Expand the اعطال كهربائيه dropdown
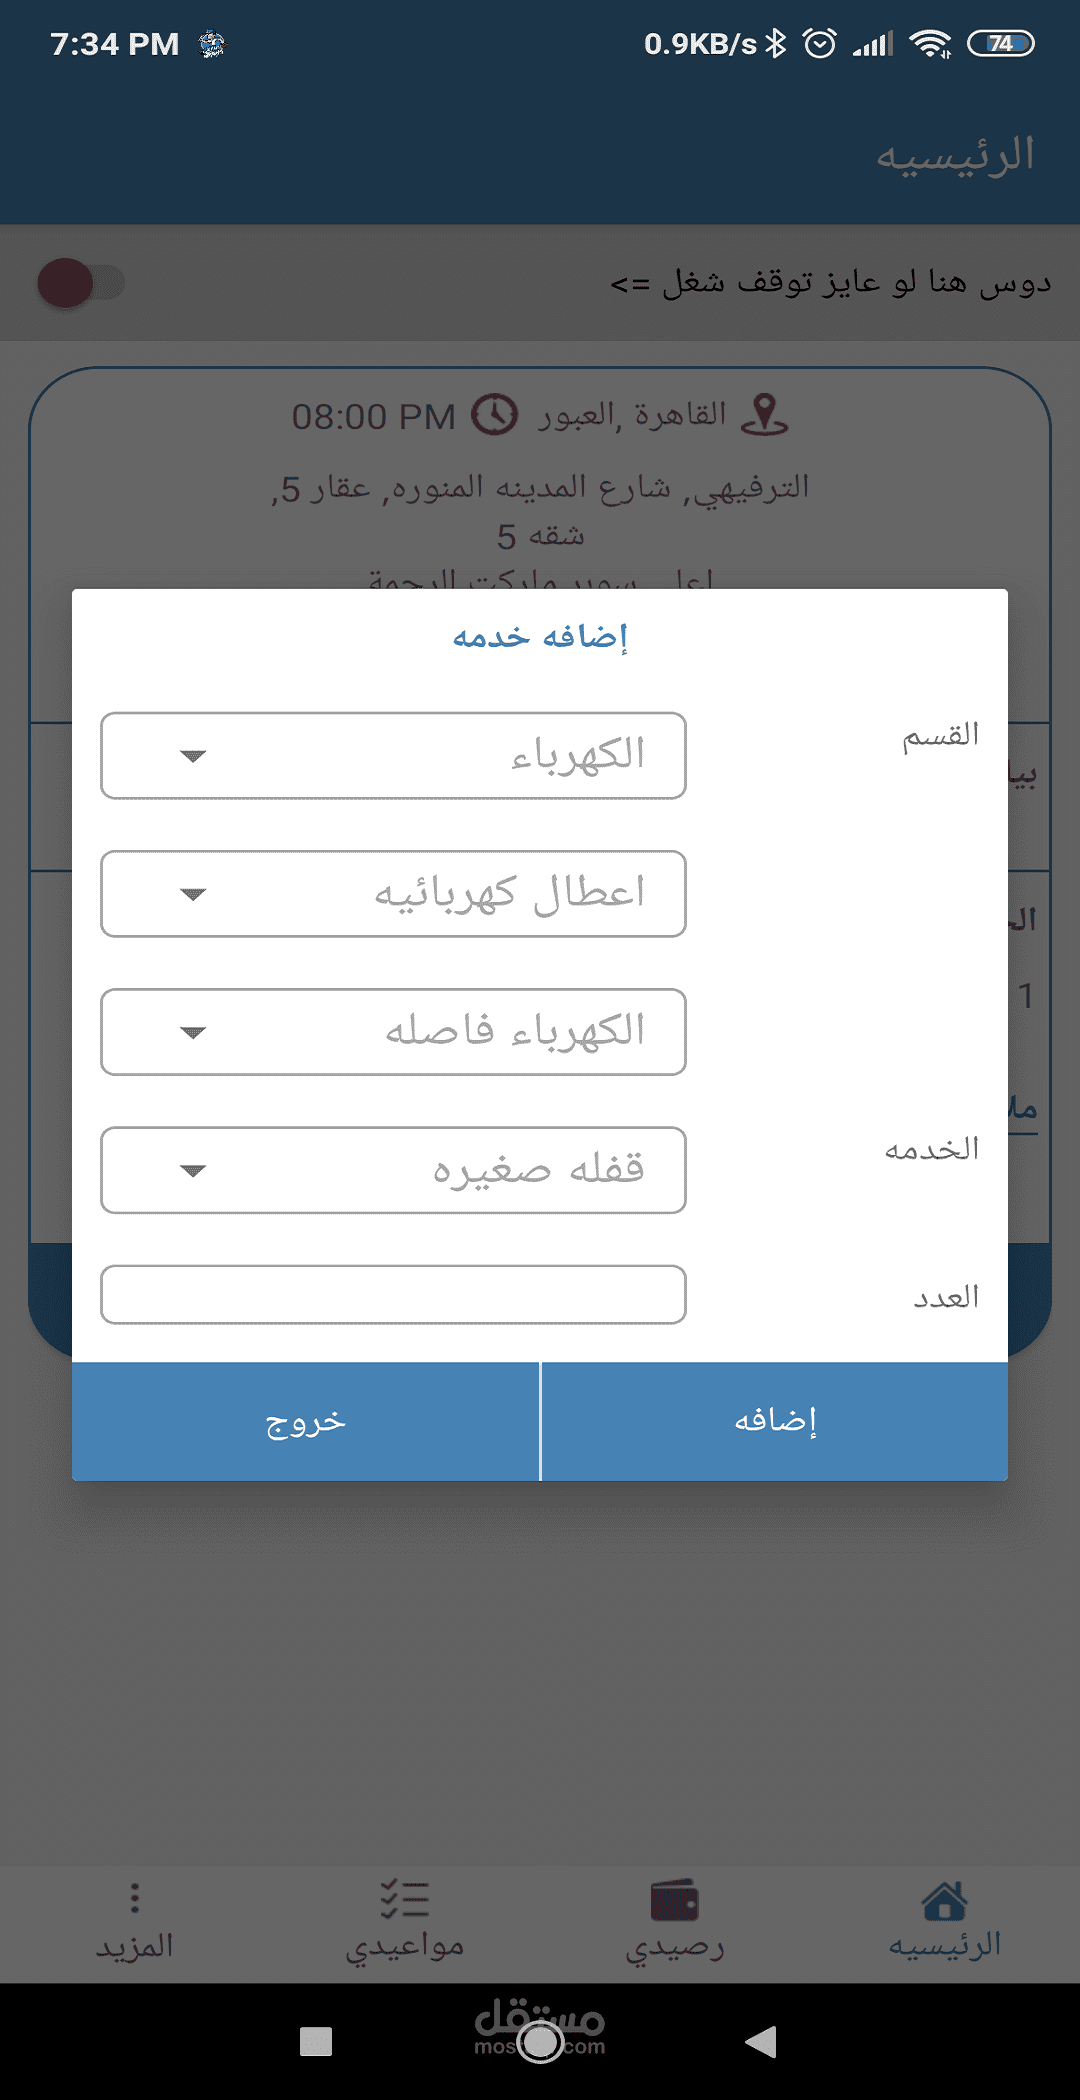The width and height of the screenshot is (1080, 2100). point(393,894)
